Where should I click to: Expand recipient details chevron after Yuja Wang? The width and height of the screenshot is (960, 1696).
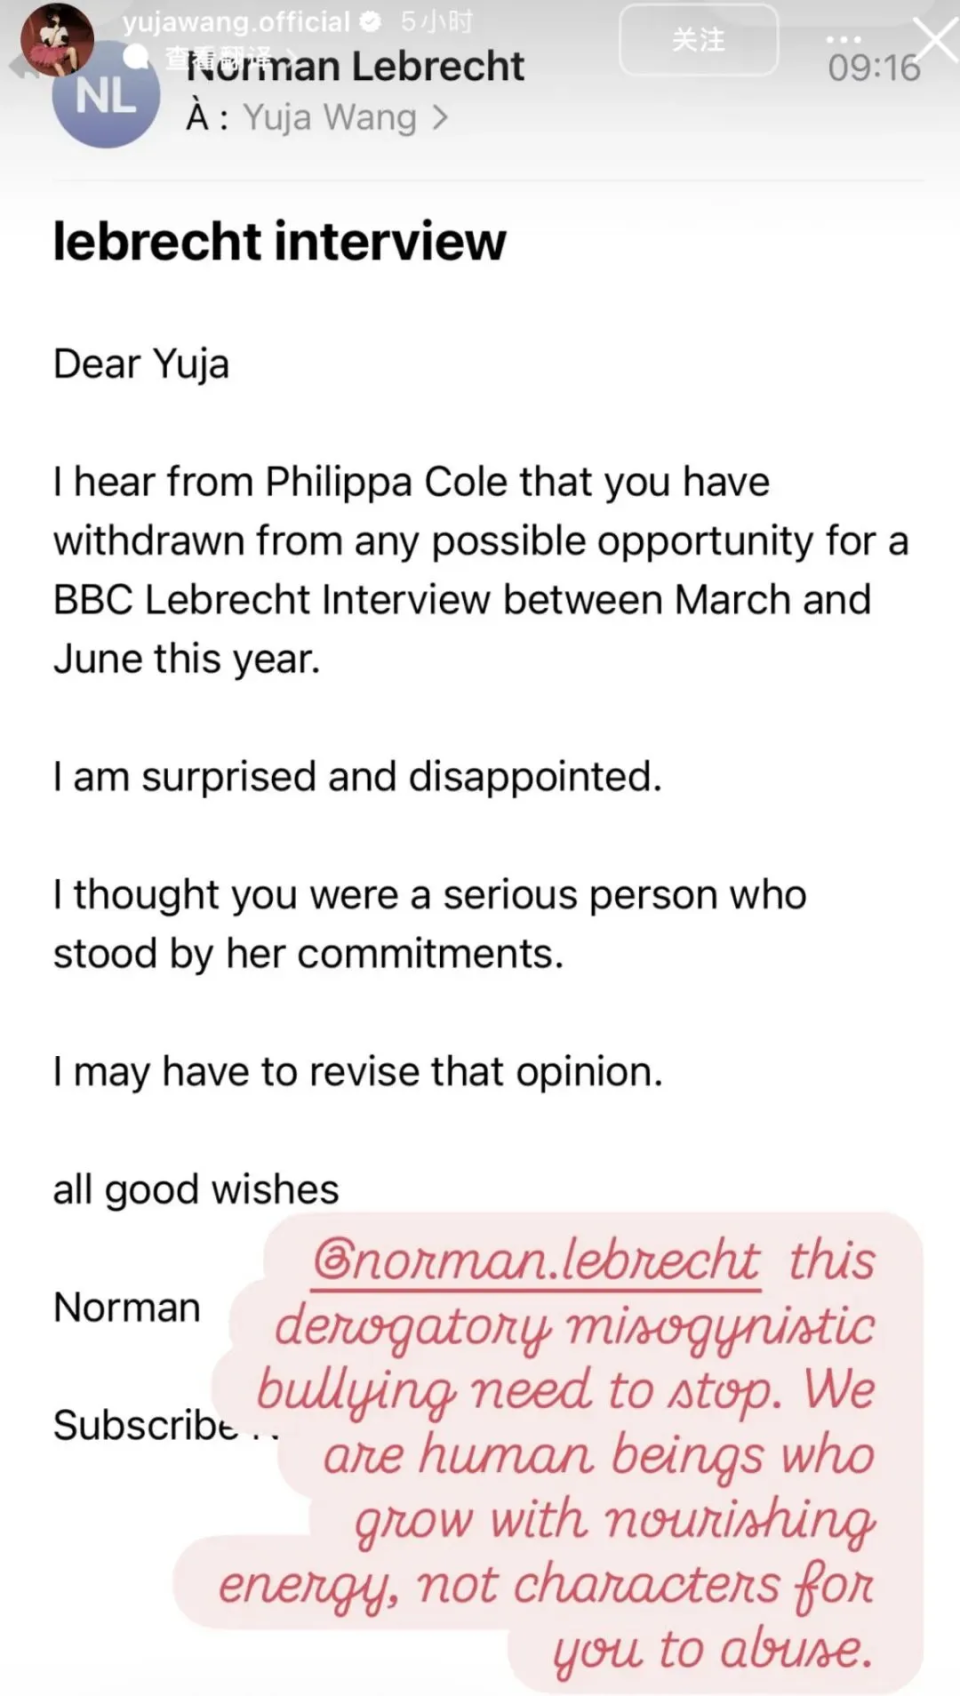pos(440,118)
